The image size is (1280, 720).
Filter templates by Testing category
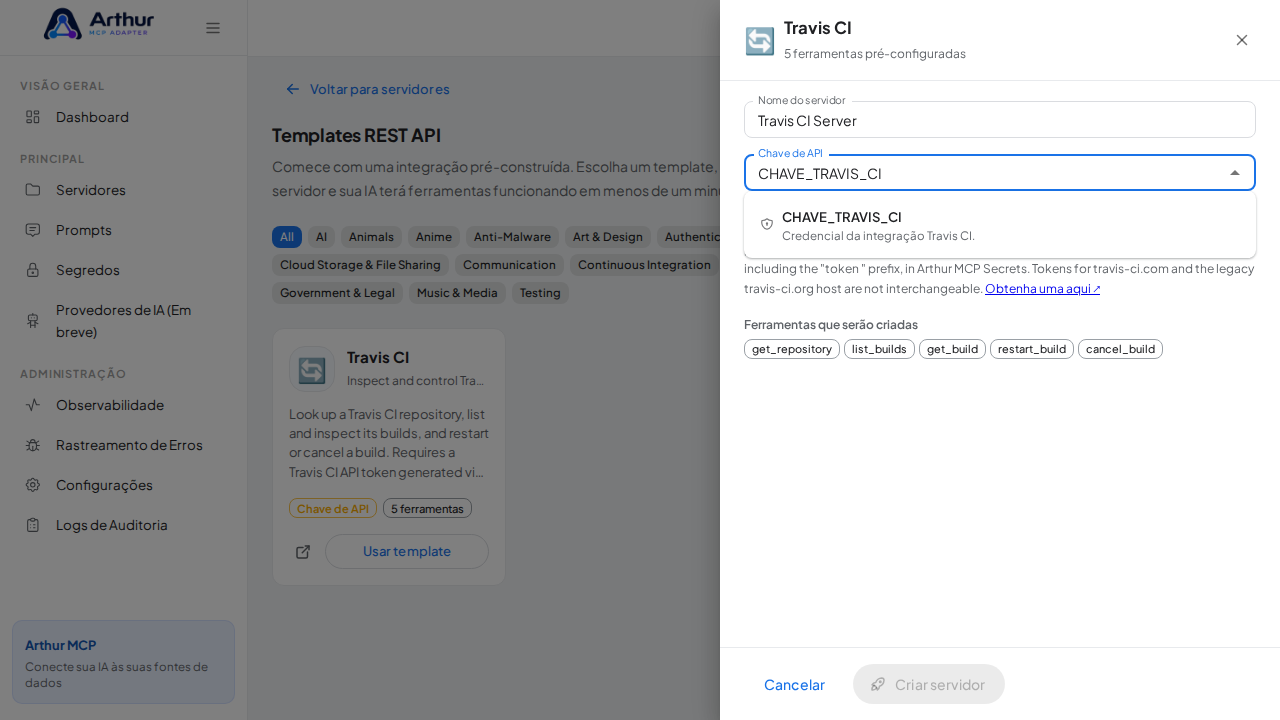(540, 293)
